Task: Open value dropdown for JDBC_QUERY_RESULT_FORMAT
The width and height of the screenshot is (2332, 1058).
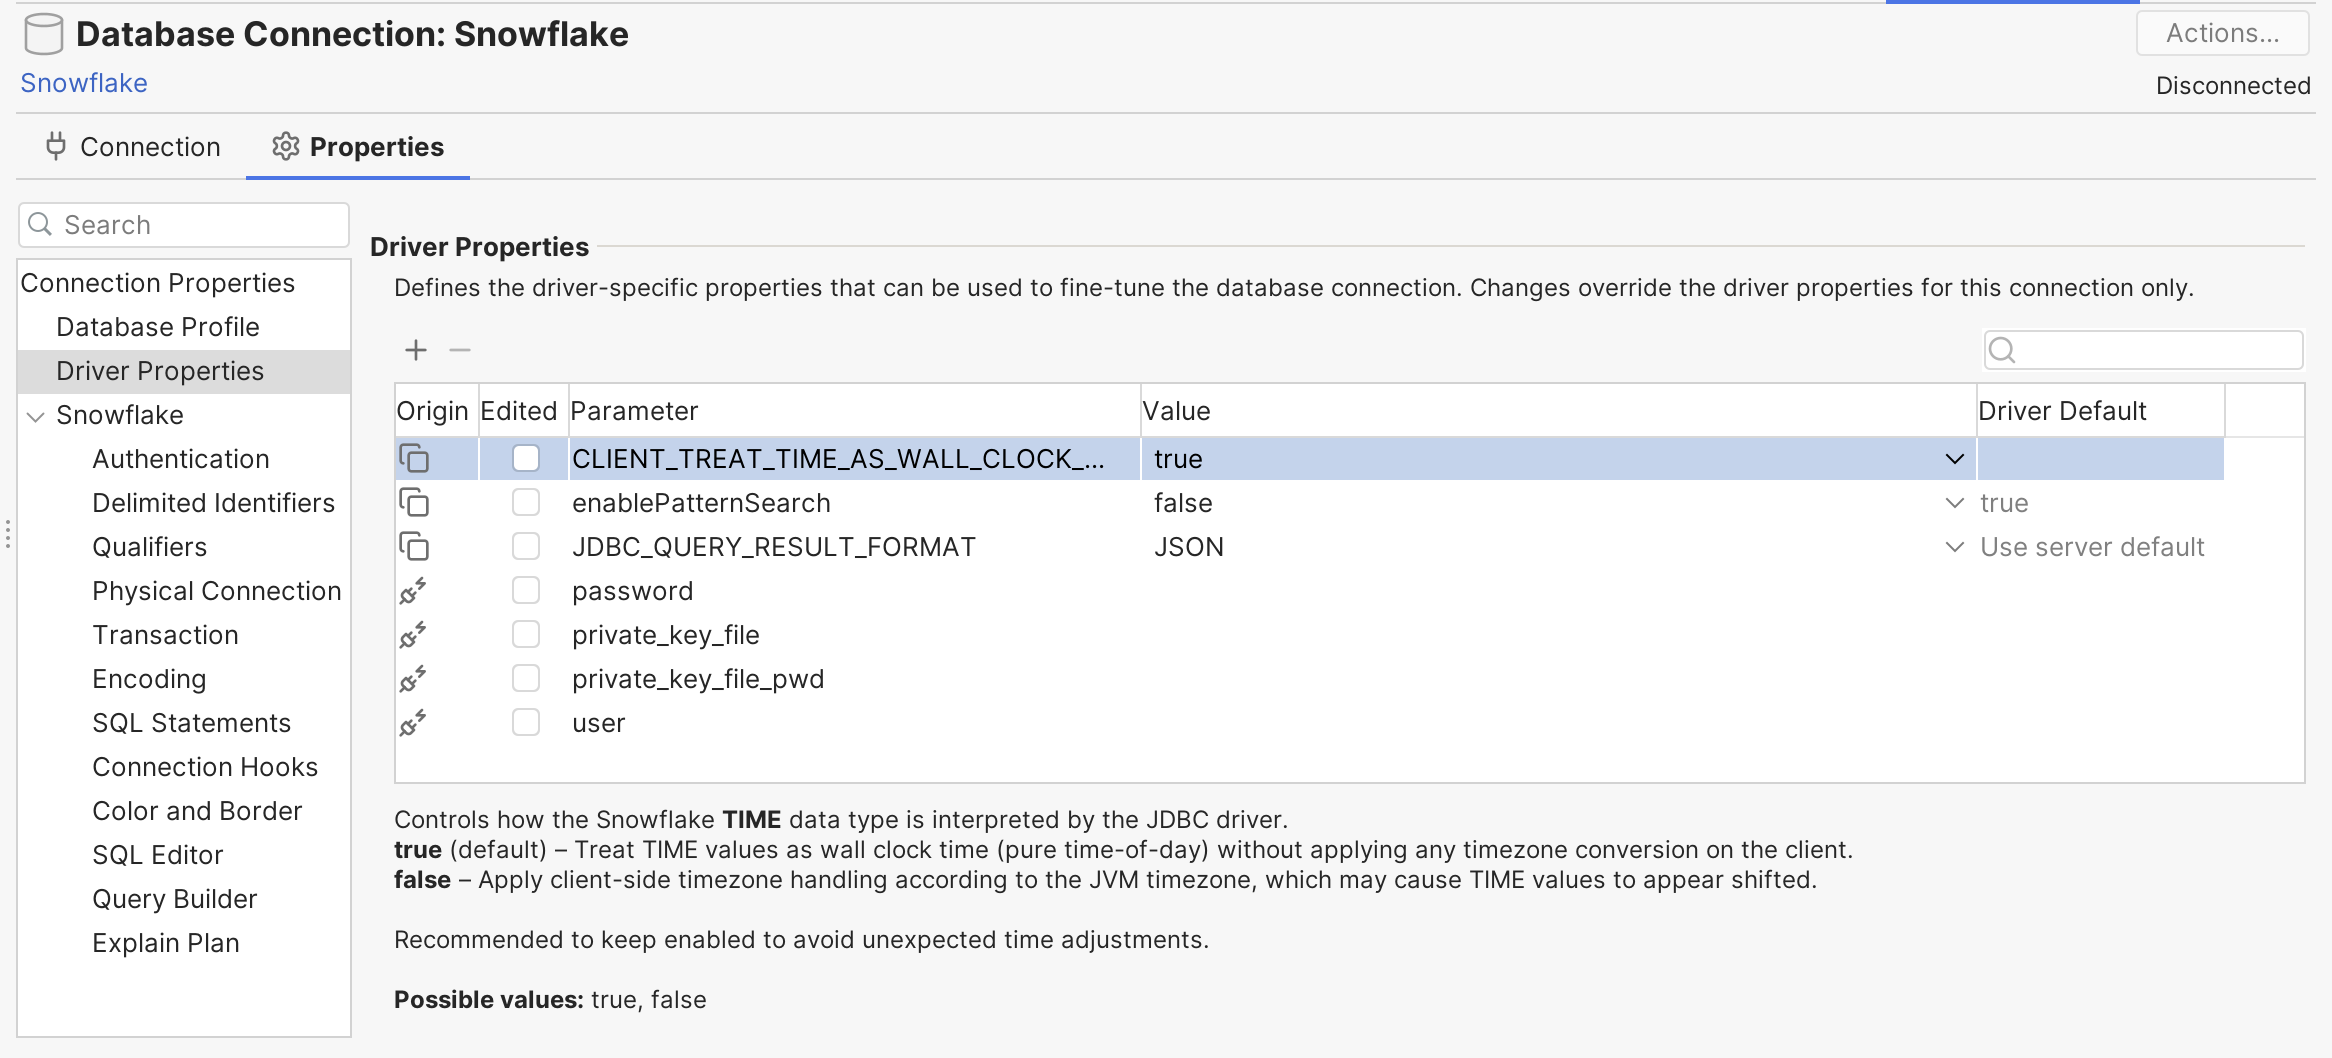Action: point(1955,547)
